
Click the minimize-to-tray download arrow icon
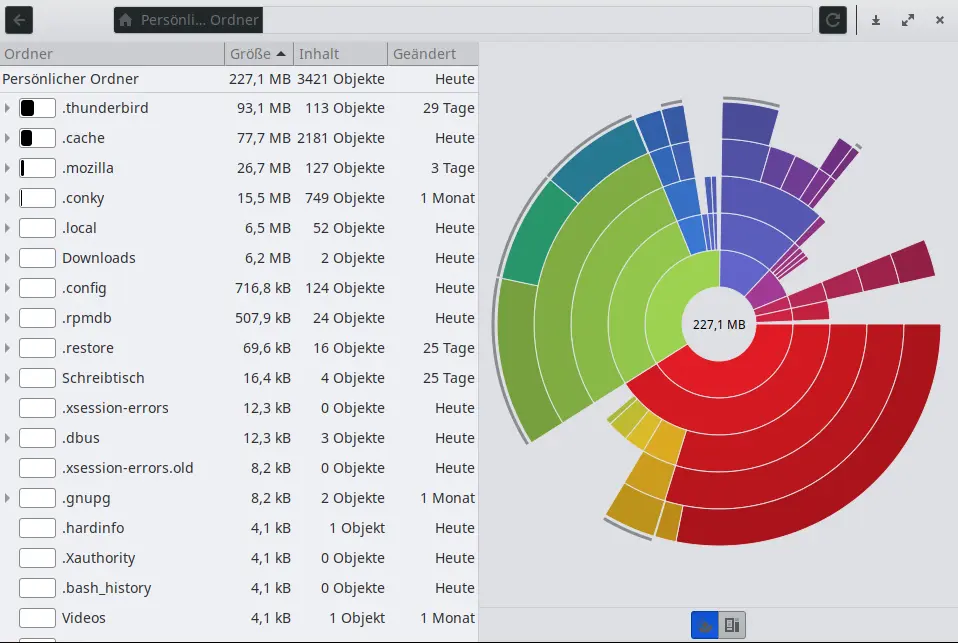[x=876, y=20]
